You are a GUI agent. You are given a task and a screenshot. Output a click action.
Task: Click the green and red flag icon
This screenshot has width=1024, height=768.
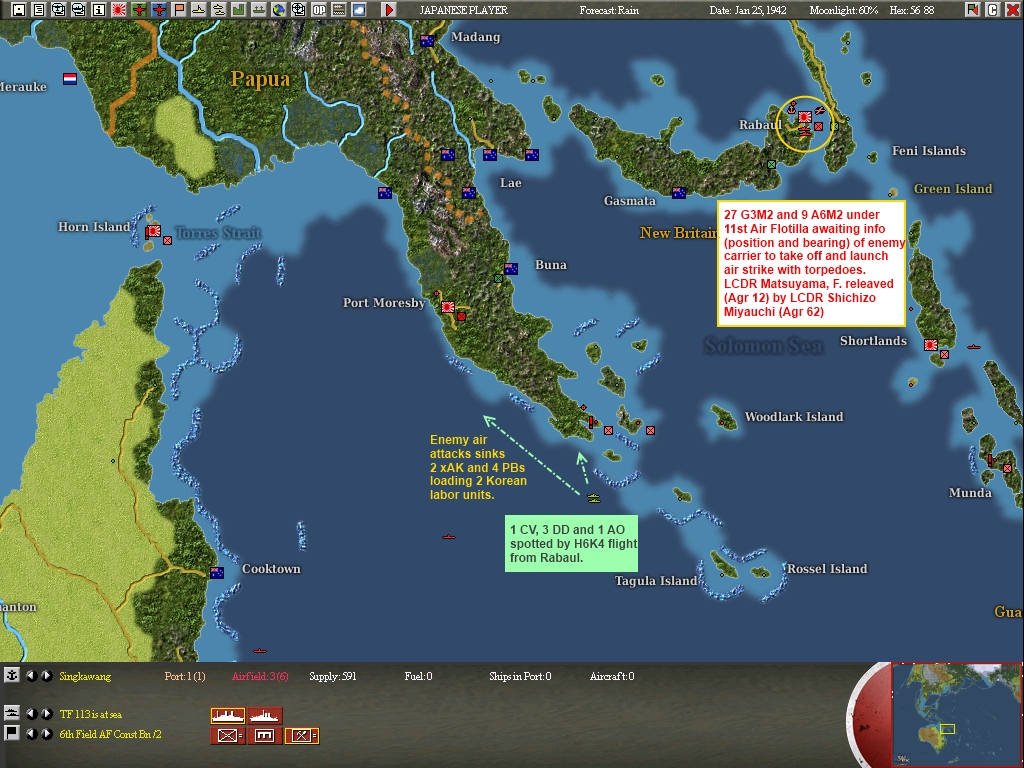click(x=972, y=10)
